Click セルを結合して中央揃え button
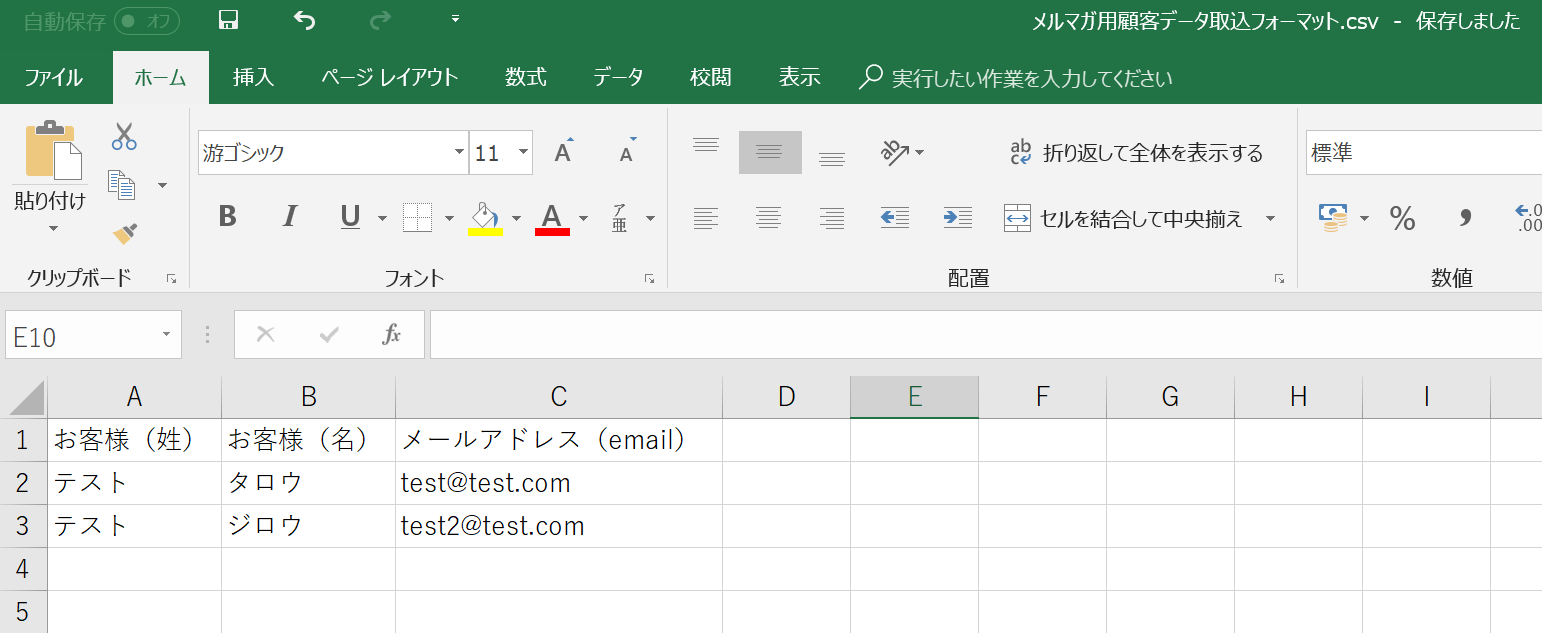Viewport: 1542px width, 633px height. (x=1126, y=218)
